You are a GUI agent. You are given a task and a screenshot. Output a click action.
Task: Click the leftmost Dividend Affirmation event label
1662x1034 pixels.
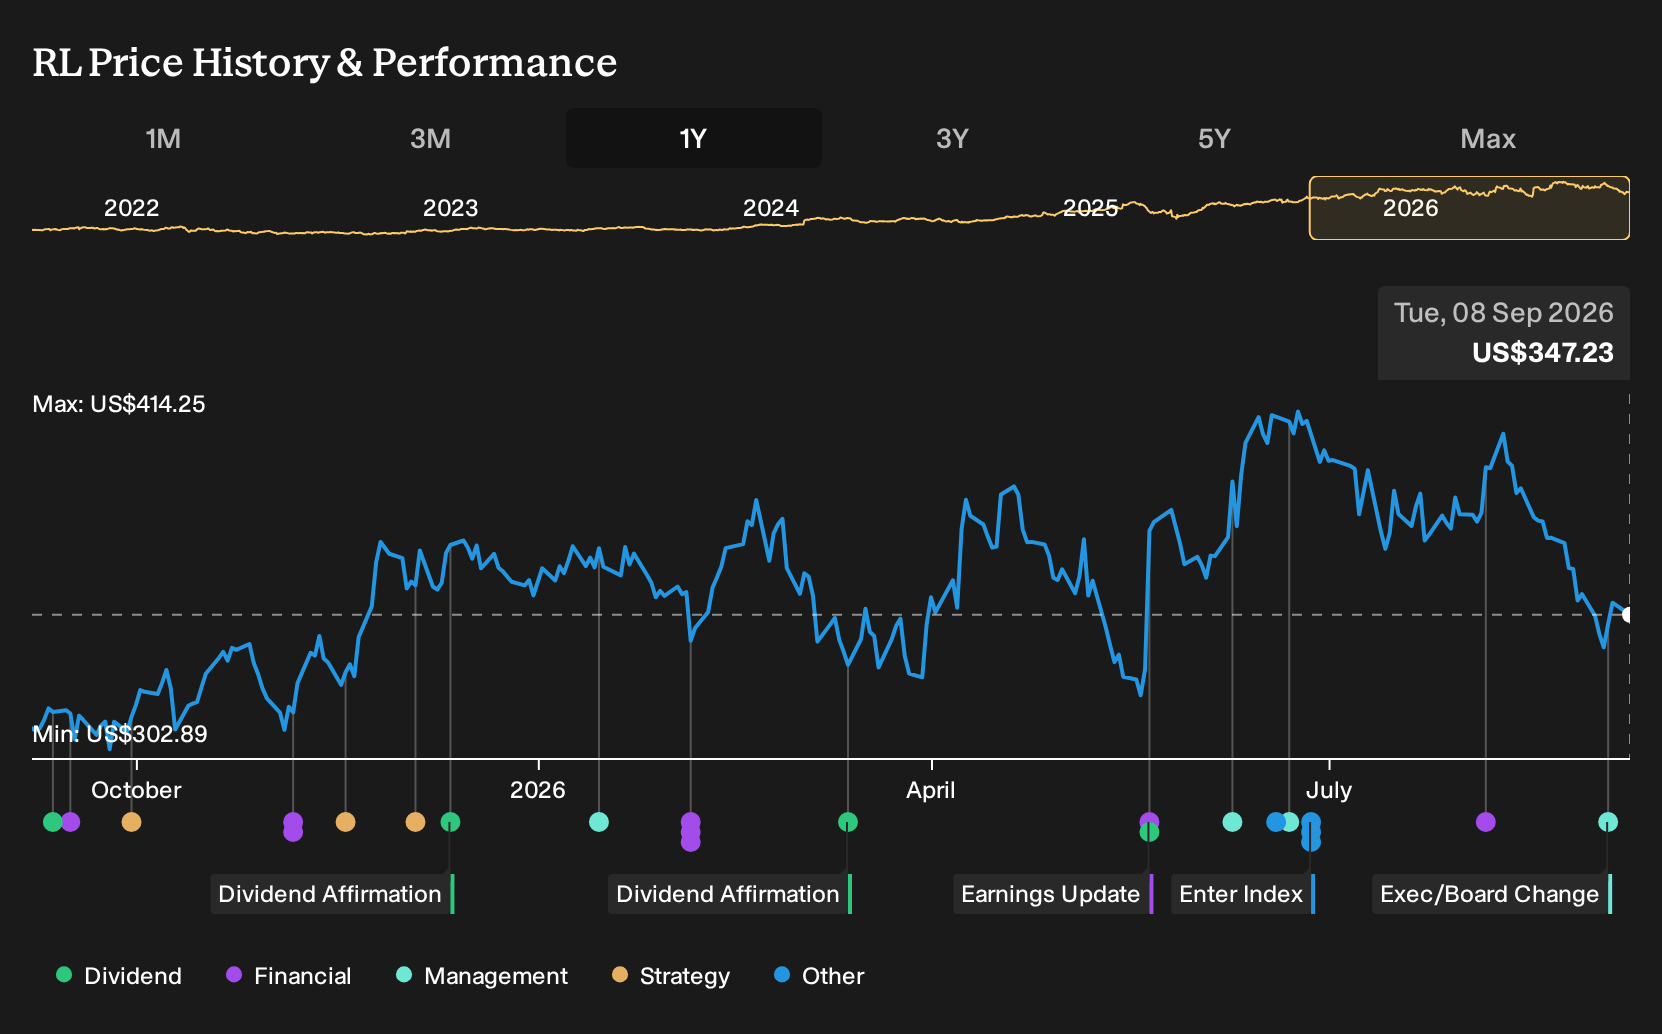(x=332, y=894)
